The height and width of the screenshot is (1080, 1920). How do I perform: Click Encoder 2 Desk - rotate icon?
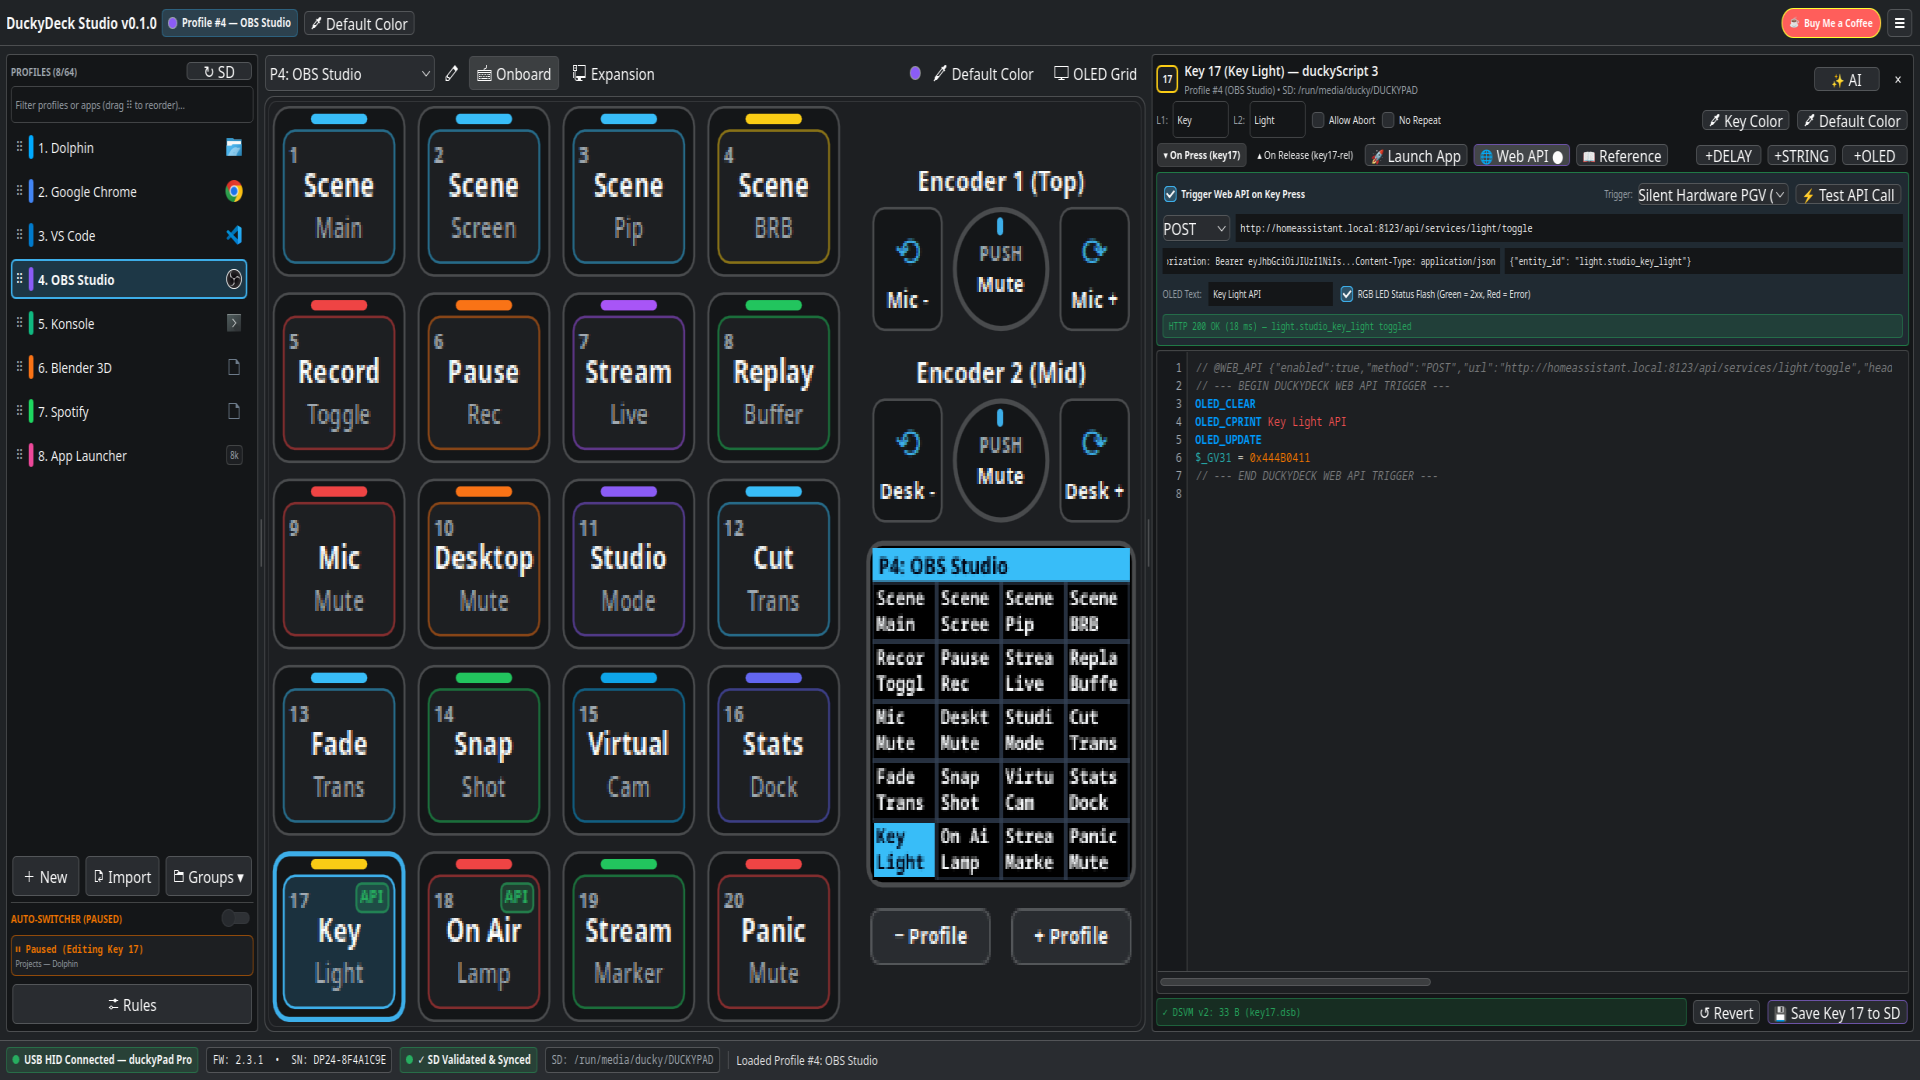click(908, 443)
